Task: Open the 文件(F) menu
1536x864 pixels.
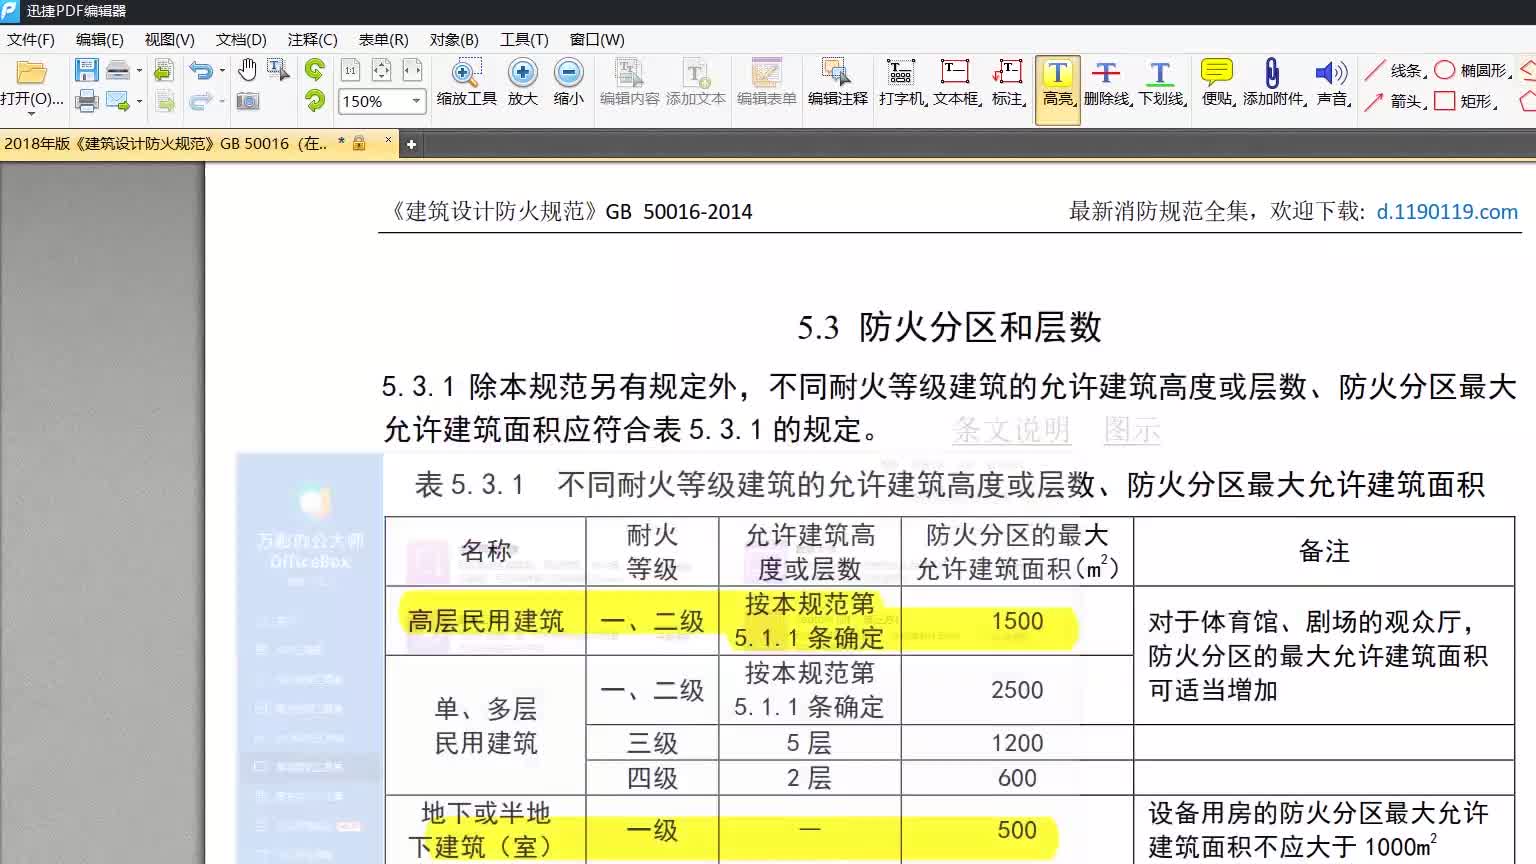Action: click(31, 39)
